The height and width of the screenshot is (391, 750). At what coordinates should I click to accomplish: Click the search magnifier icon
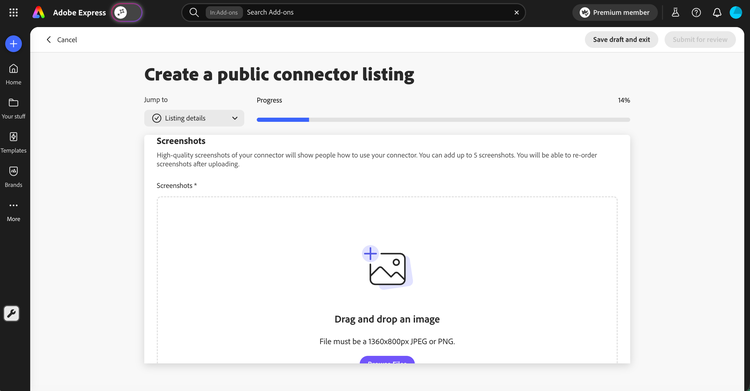click(x=194, y=12)
